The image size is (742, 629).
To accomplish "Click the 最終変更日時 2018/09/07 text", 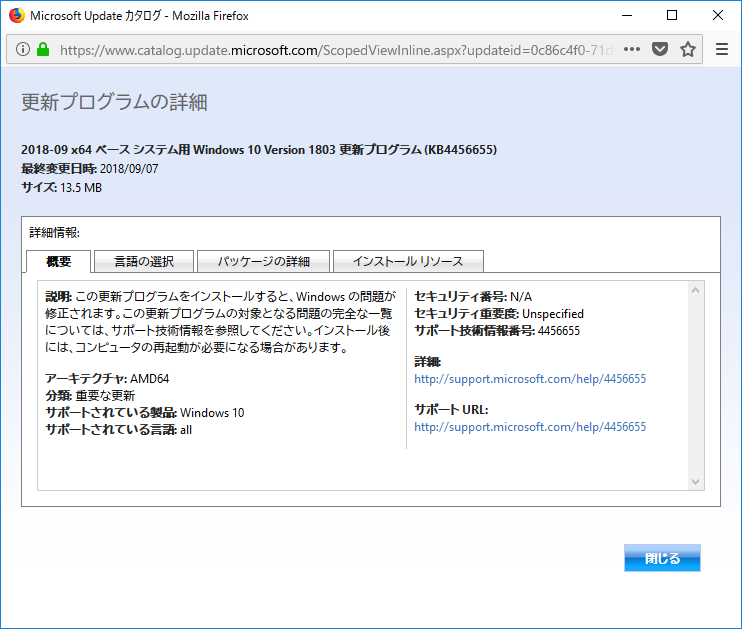I will click(89, 168).
